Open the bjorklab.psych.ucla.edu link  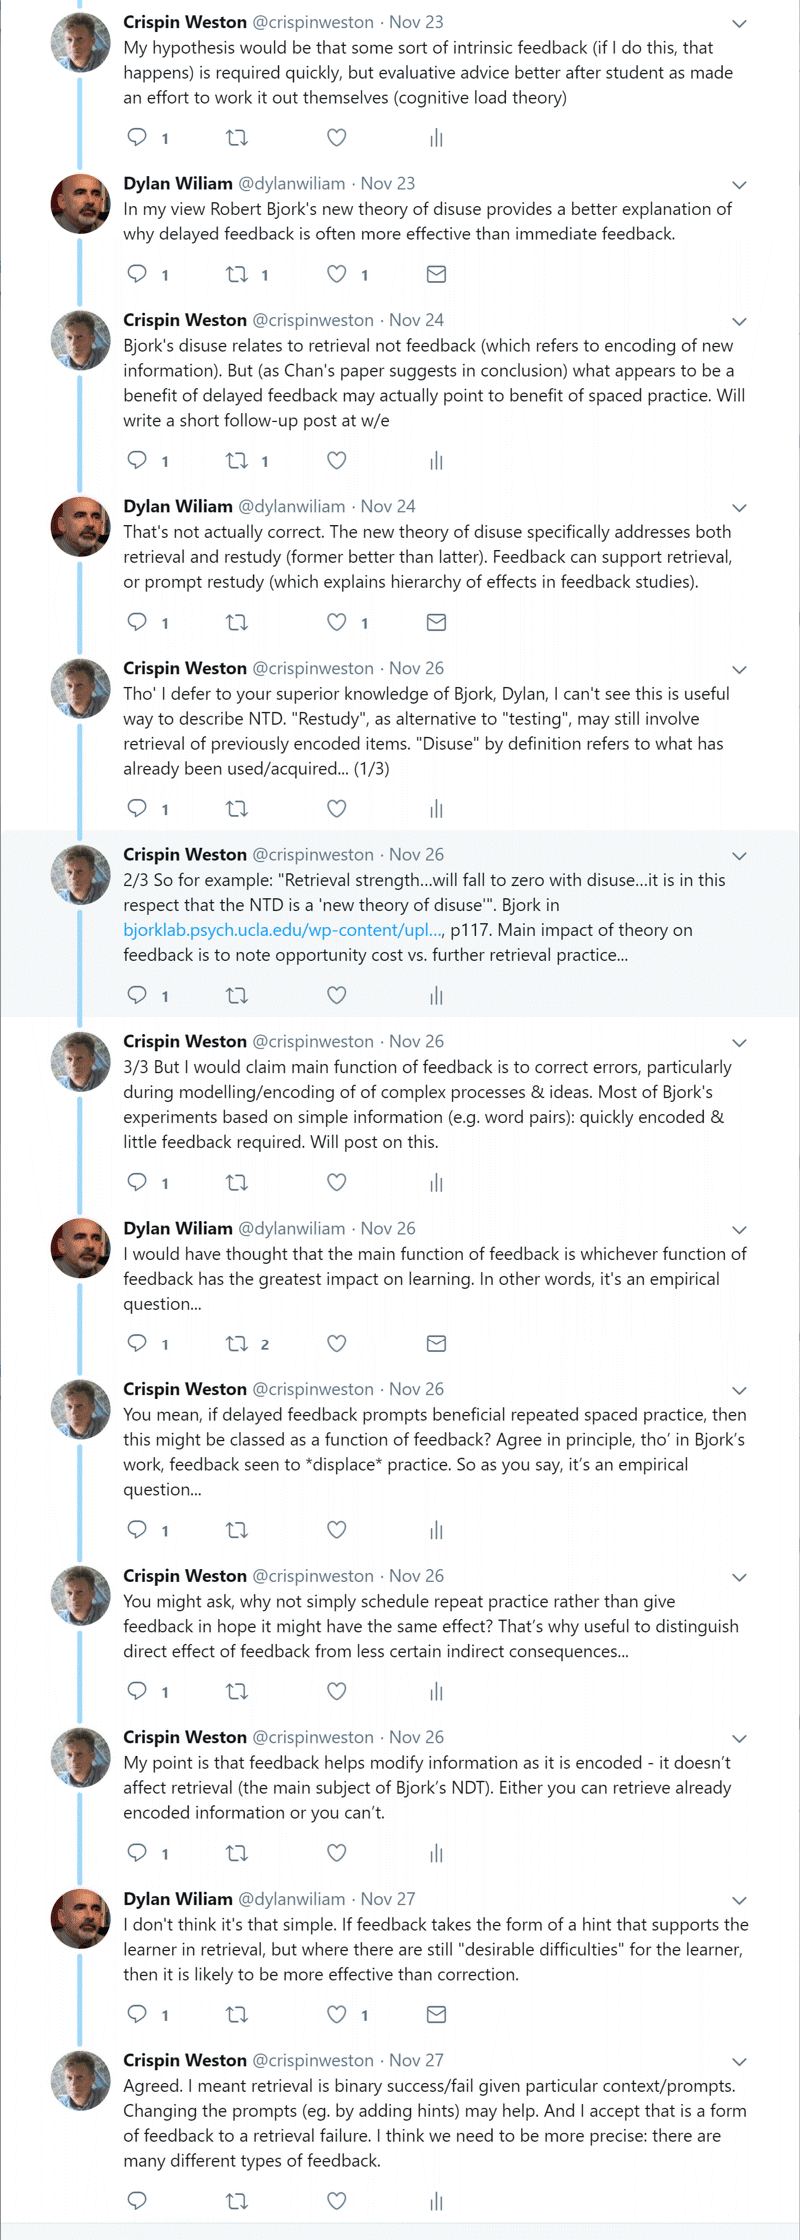[281, 930]
